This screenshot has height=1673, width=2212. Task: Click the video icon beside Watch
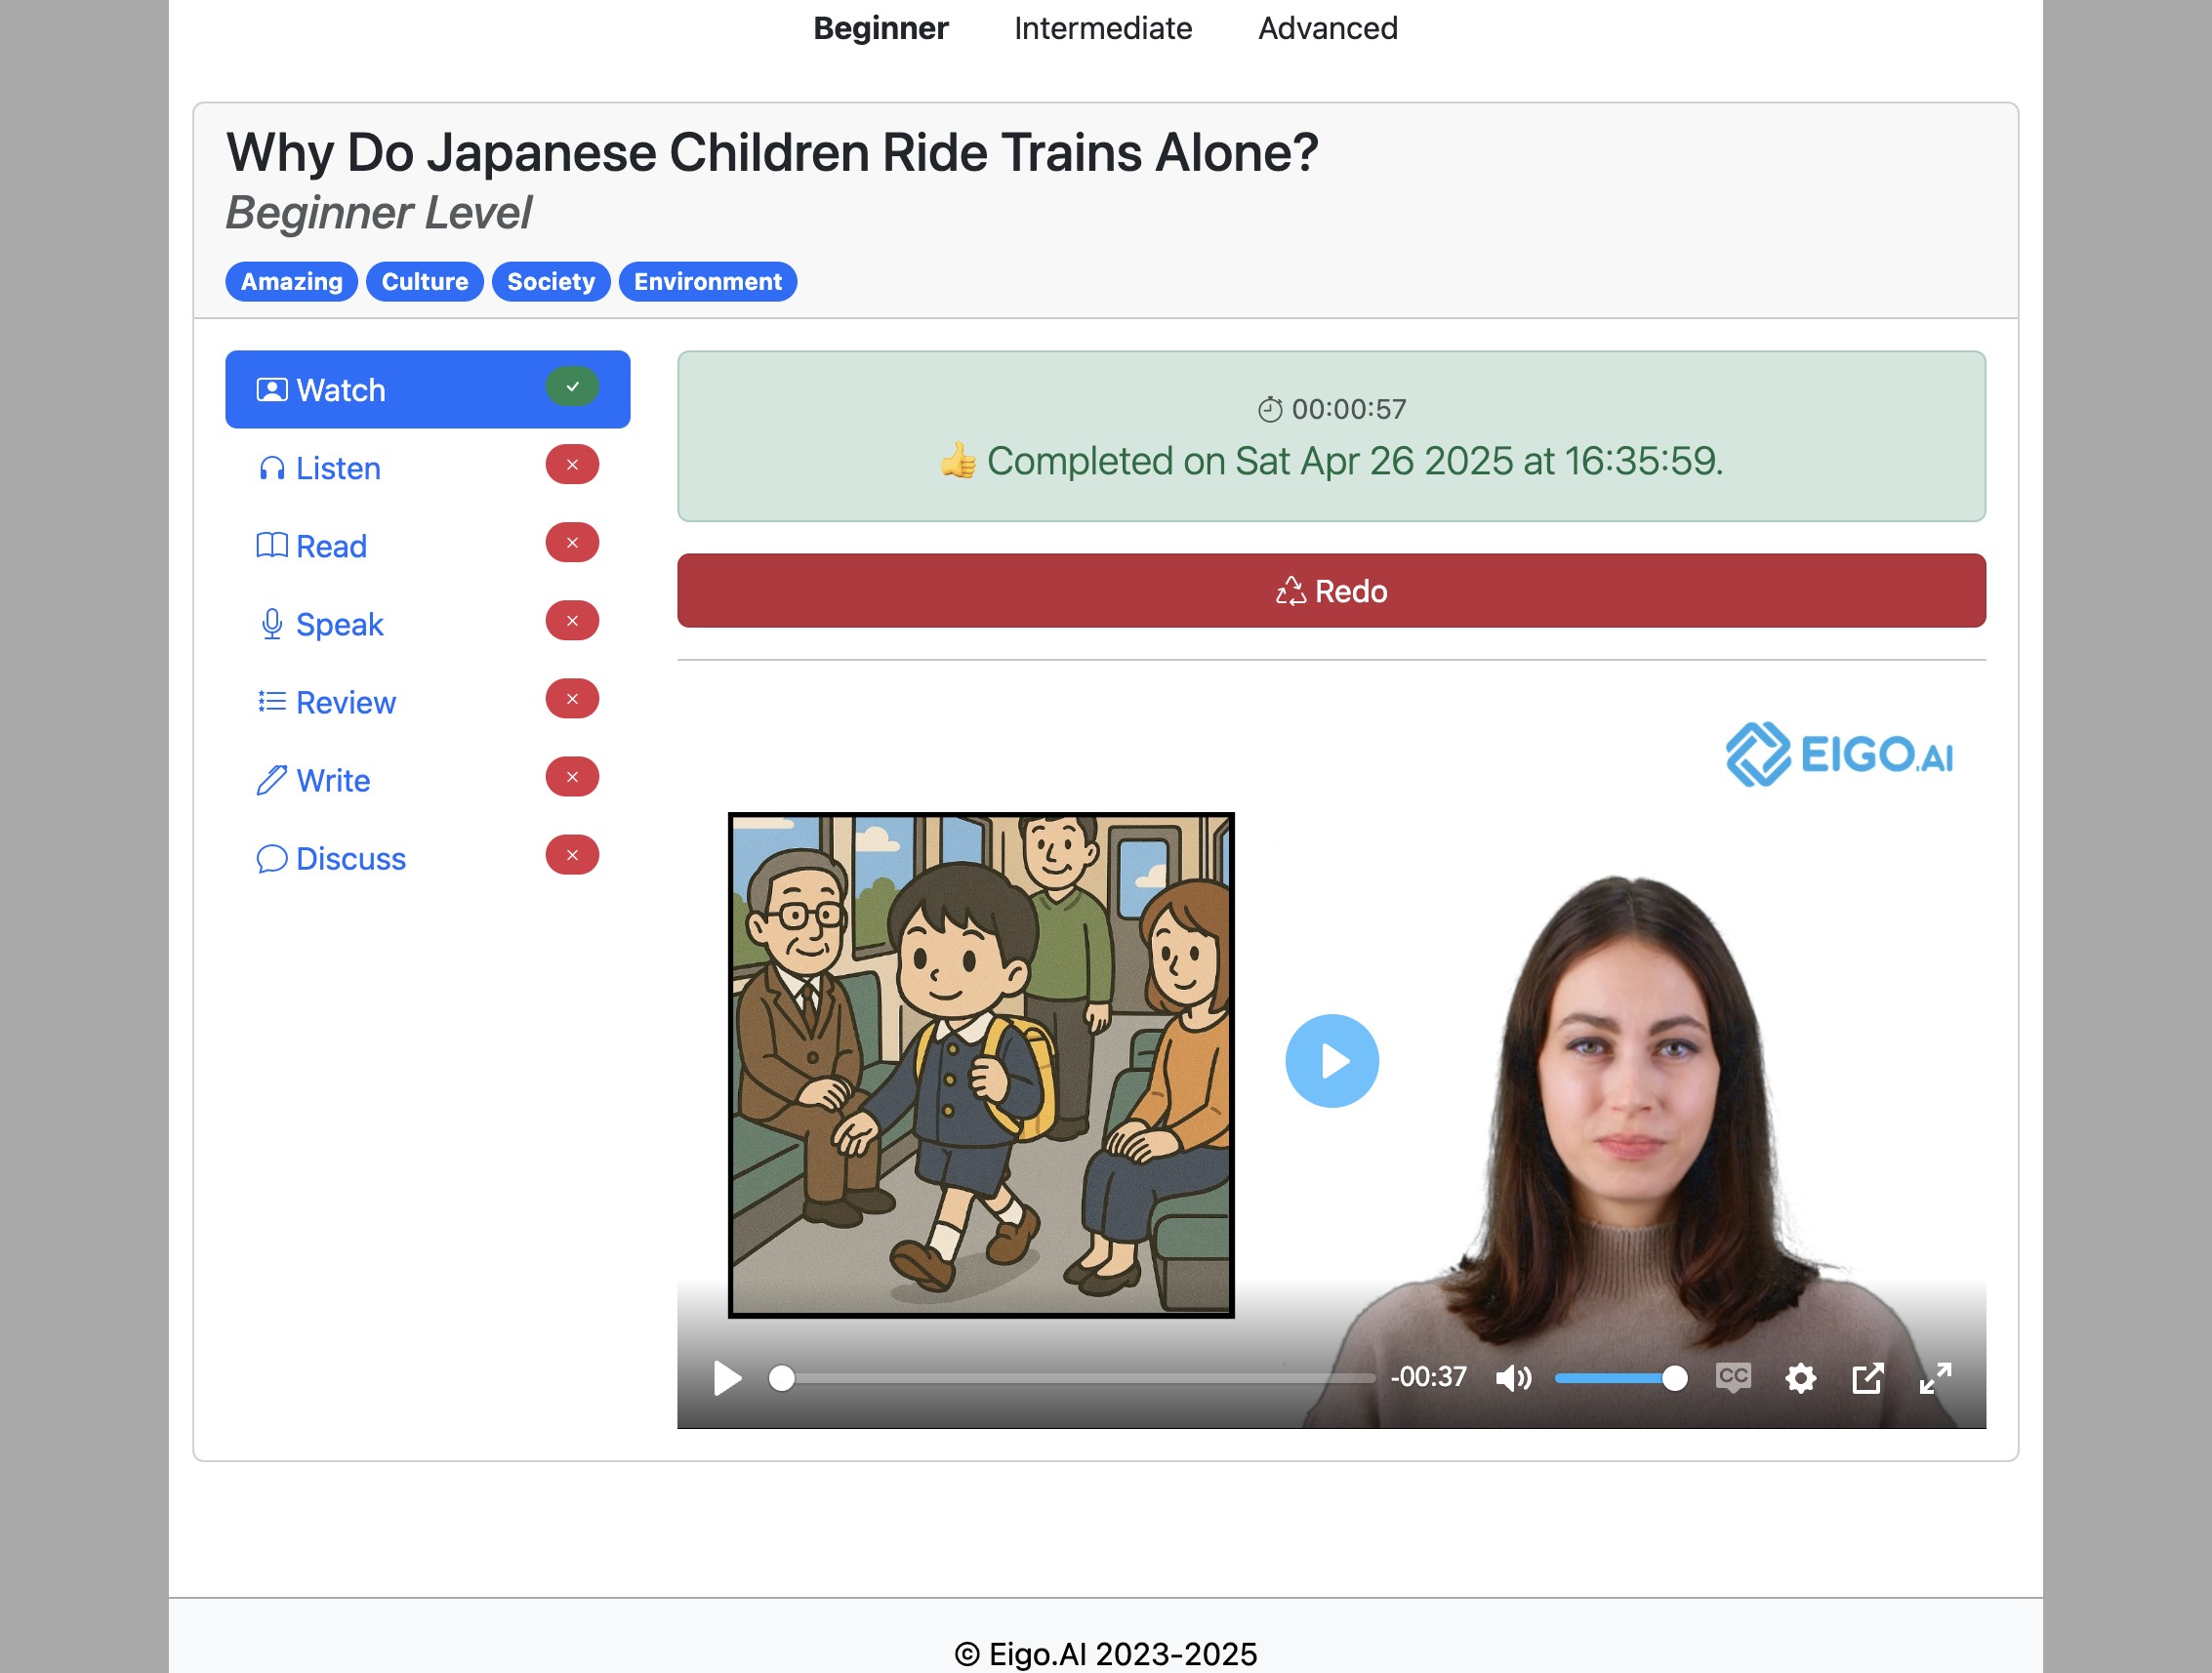click(272, 390)
